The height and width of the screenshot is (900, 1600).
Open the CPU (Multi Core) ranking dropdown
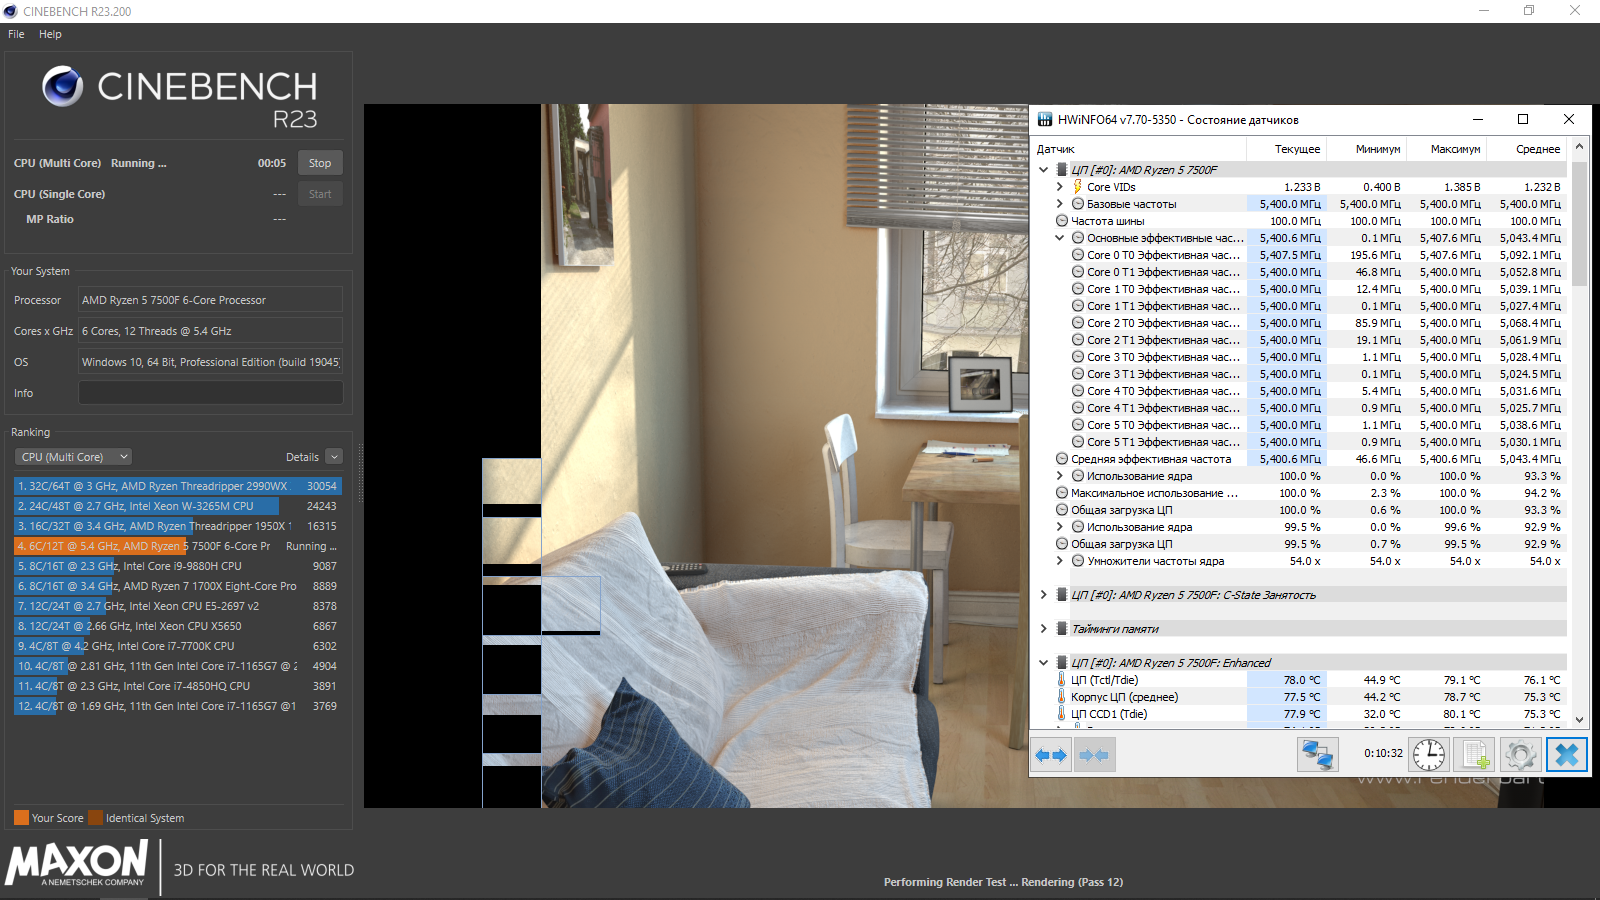click(x=74, y=457)
